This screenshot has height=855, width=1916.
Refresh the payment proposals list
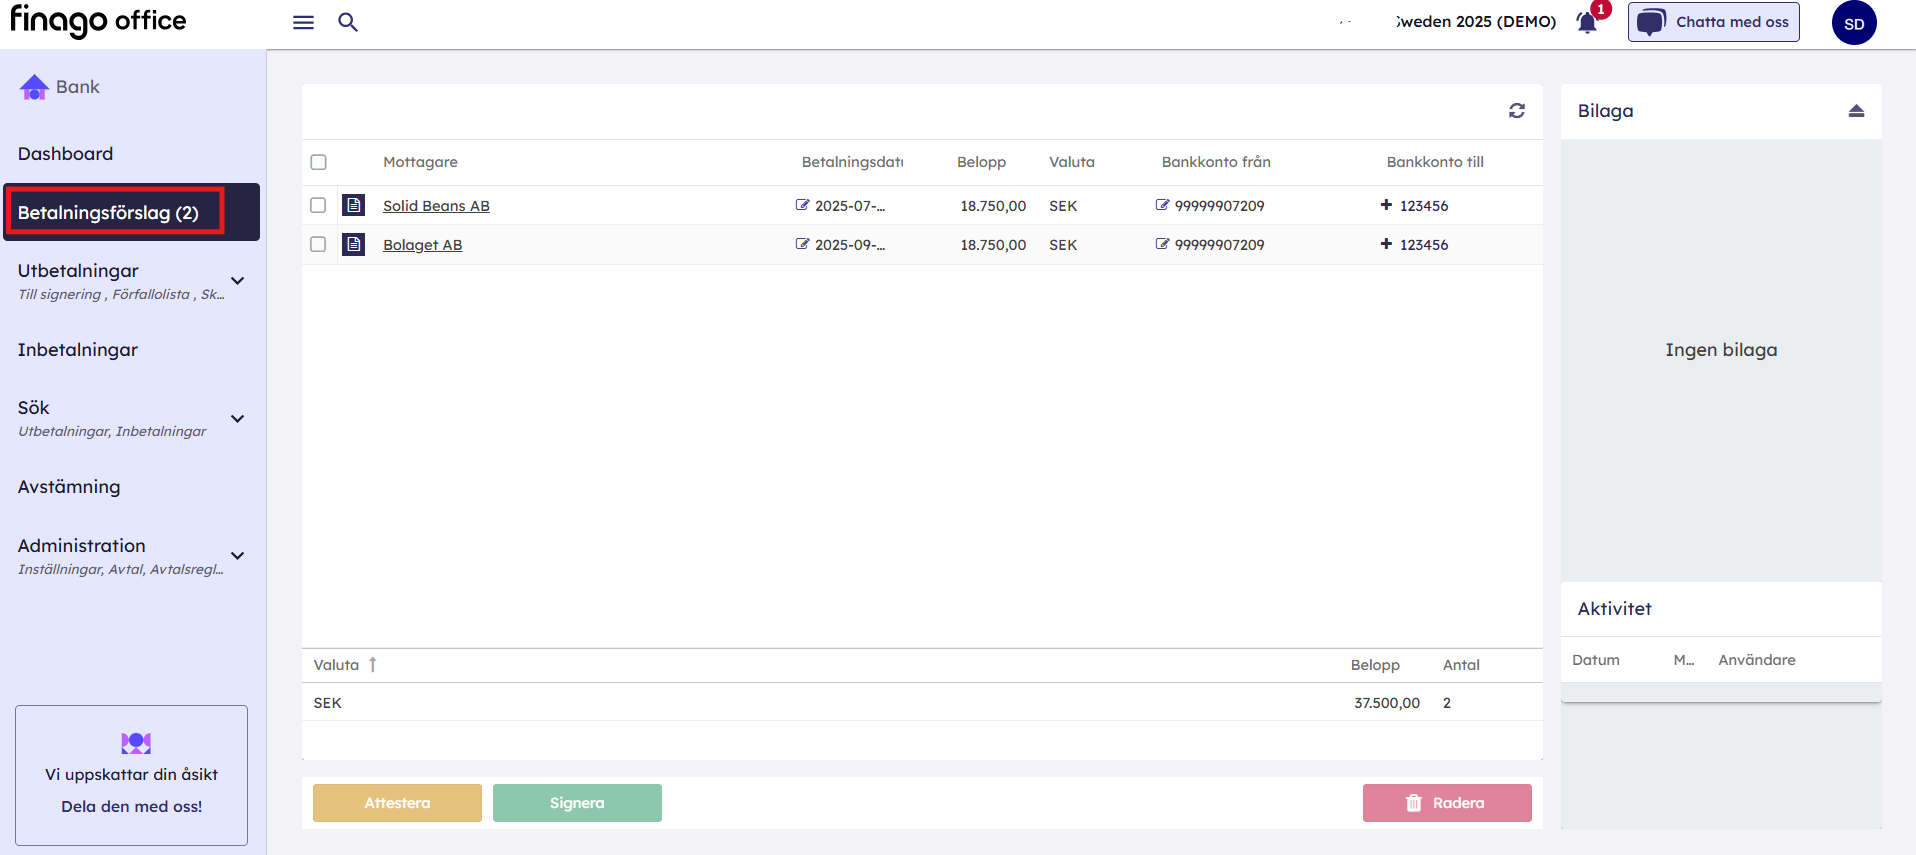[x=1516, y=111]
